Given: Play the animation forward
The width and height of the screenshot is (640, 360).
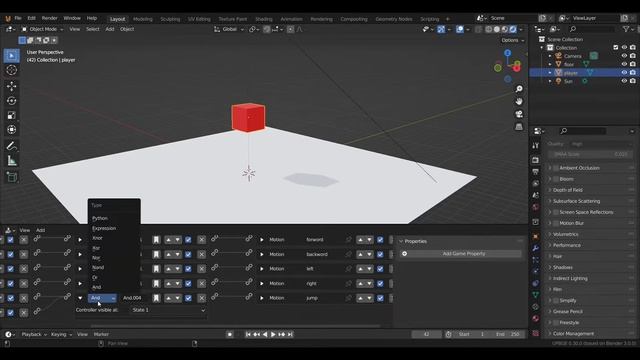Looking at the screenshot, I should (273, 335).
